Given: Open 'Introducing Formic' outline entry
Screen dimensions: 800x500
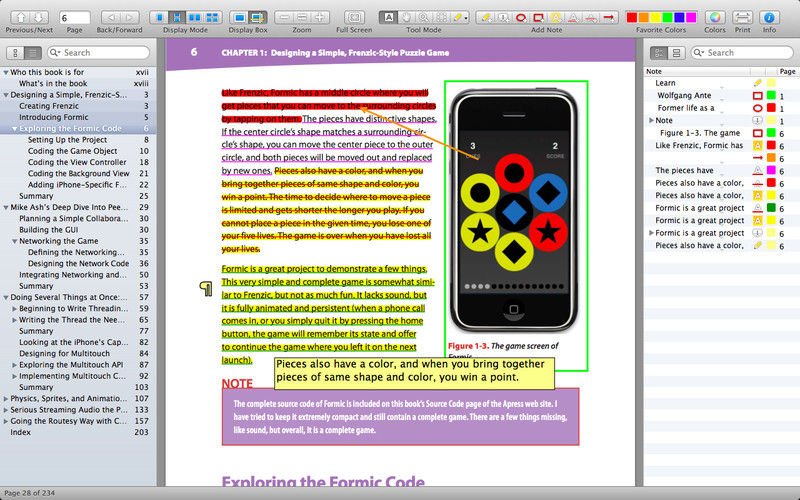Looking at the screenshot, I should click(54, 117).
